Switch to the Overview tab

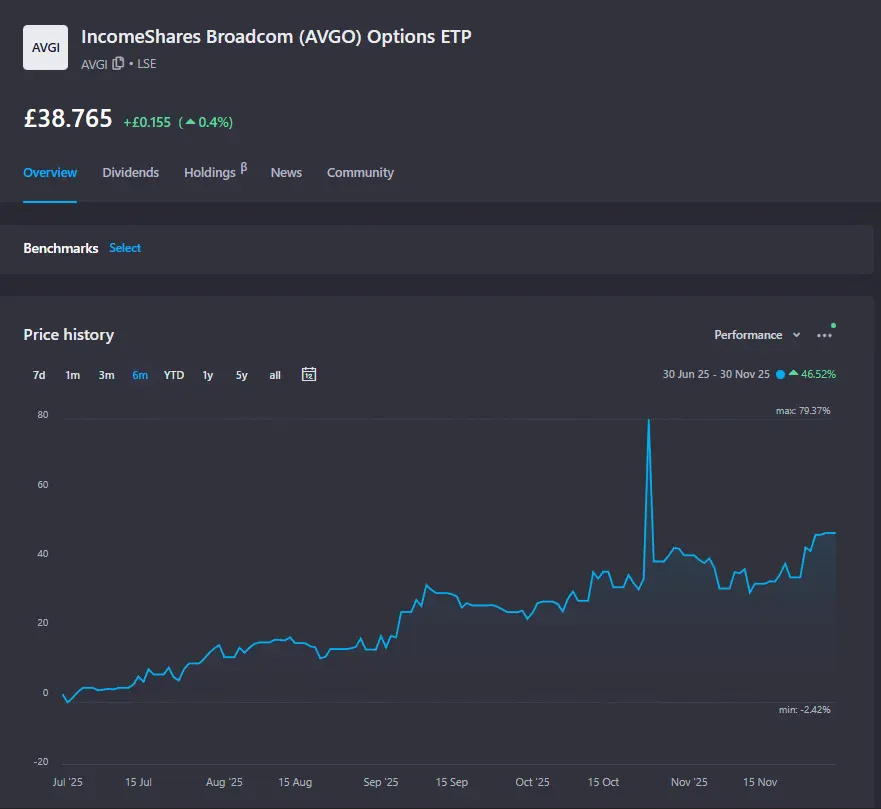coord(50,172)
